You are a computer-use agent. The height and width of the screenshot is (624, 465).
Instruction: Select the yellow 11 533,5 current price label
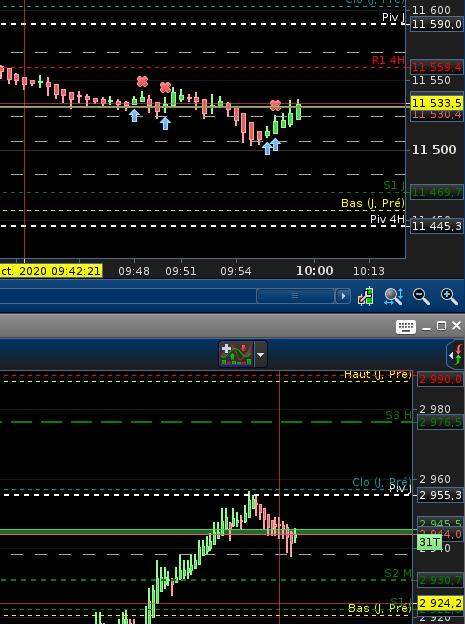click(x=436, y=103)
